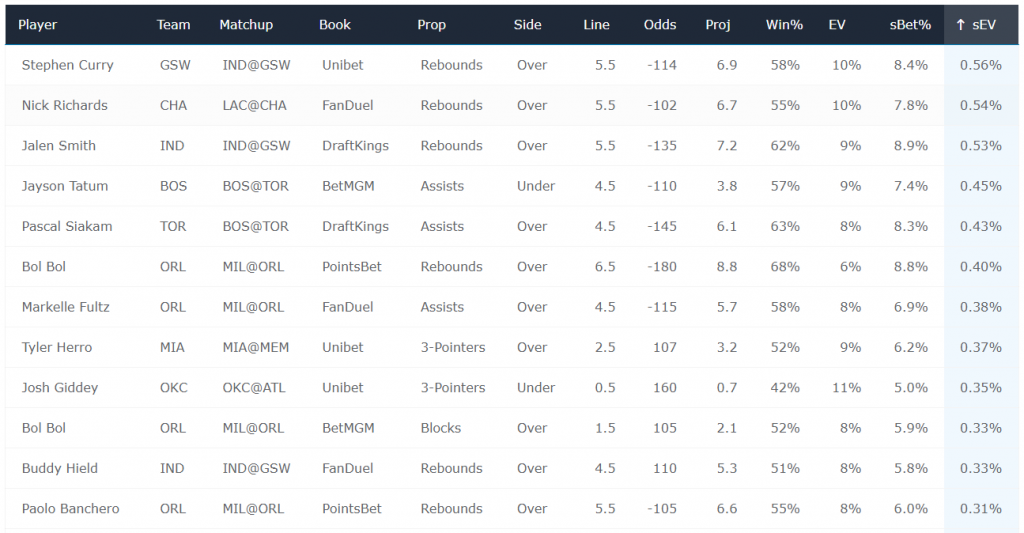1024x533 pixels.
Task: Click the Jayson Tatum player name
Action: tap(64, 186)
